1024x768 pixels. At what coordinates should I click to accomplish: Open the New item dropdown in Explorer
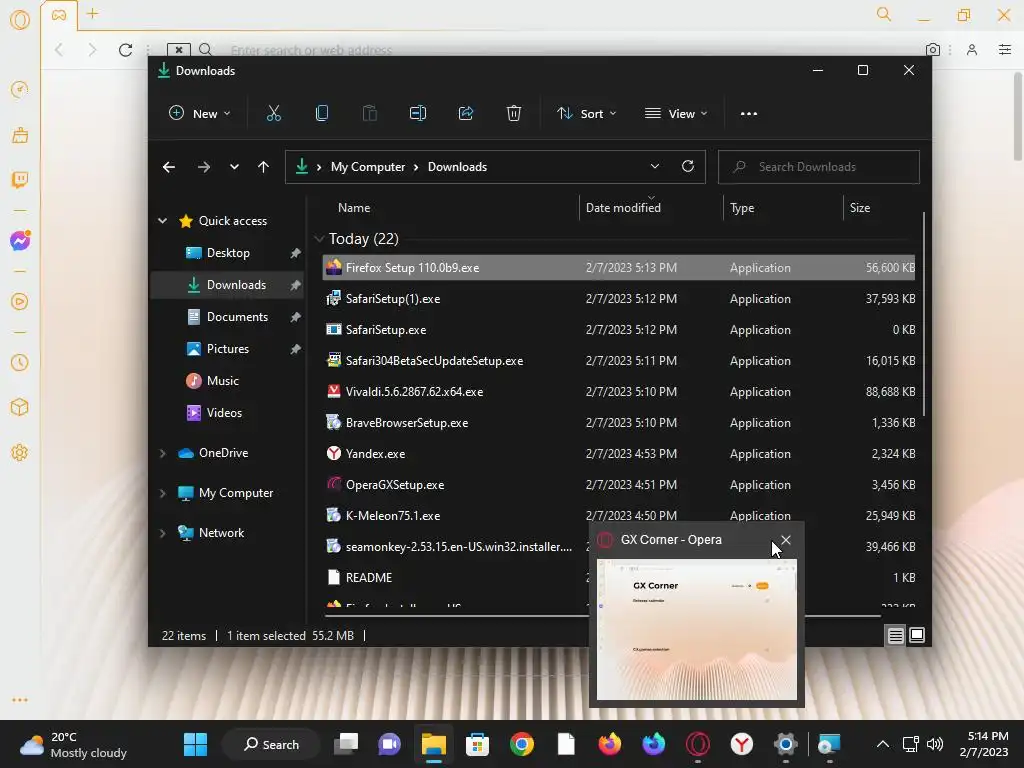tap(200, 114)
